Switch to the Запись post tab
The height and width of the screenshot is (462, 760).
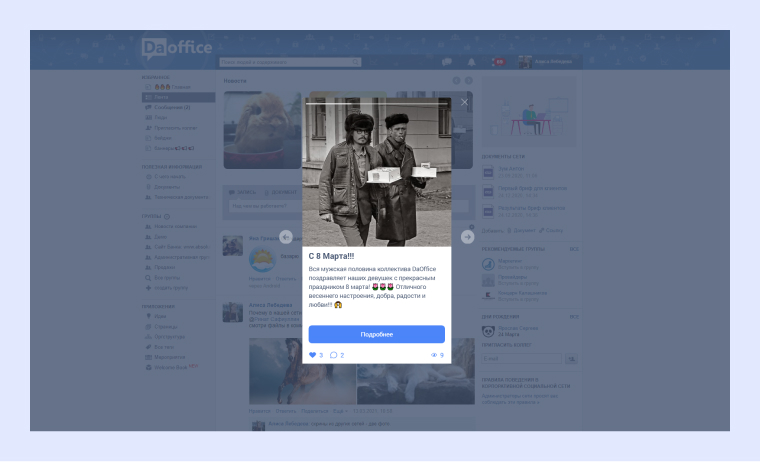(242, 192)
